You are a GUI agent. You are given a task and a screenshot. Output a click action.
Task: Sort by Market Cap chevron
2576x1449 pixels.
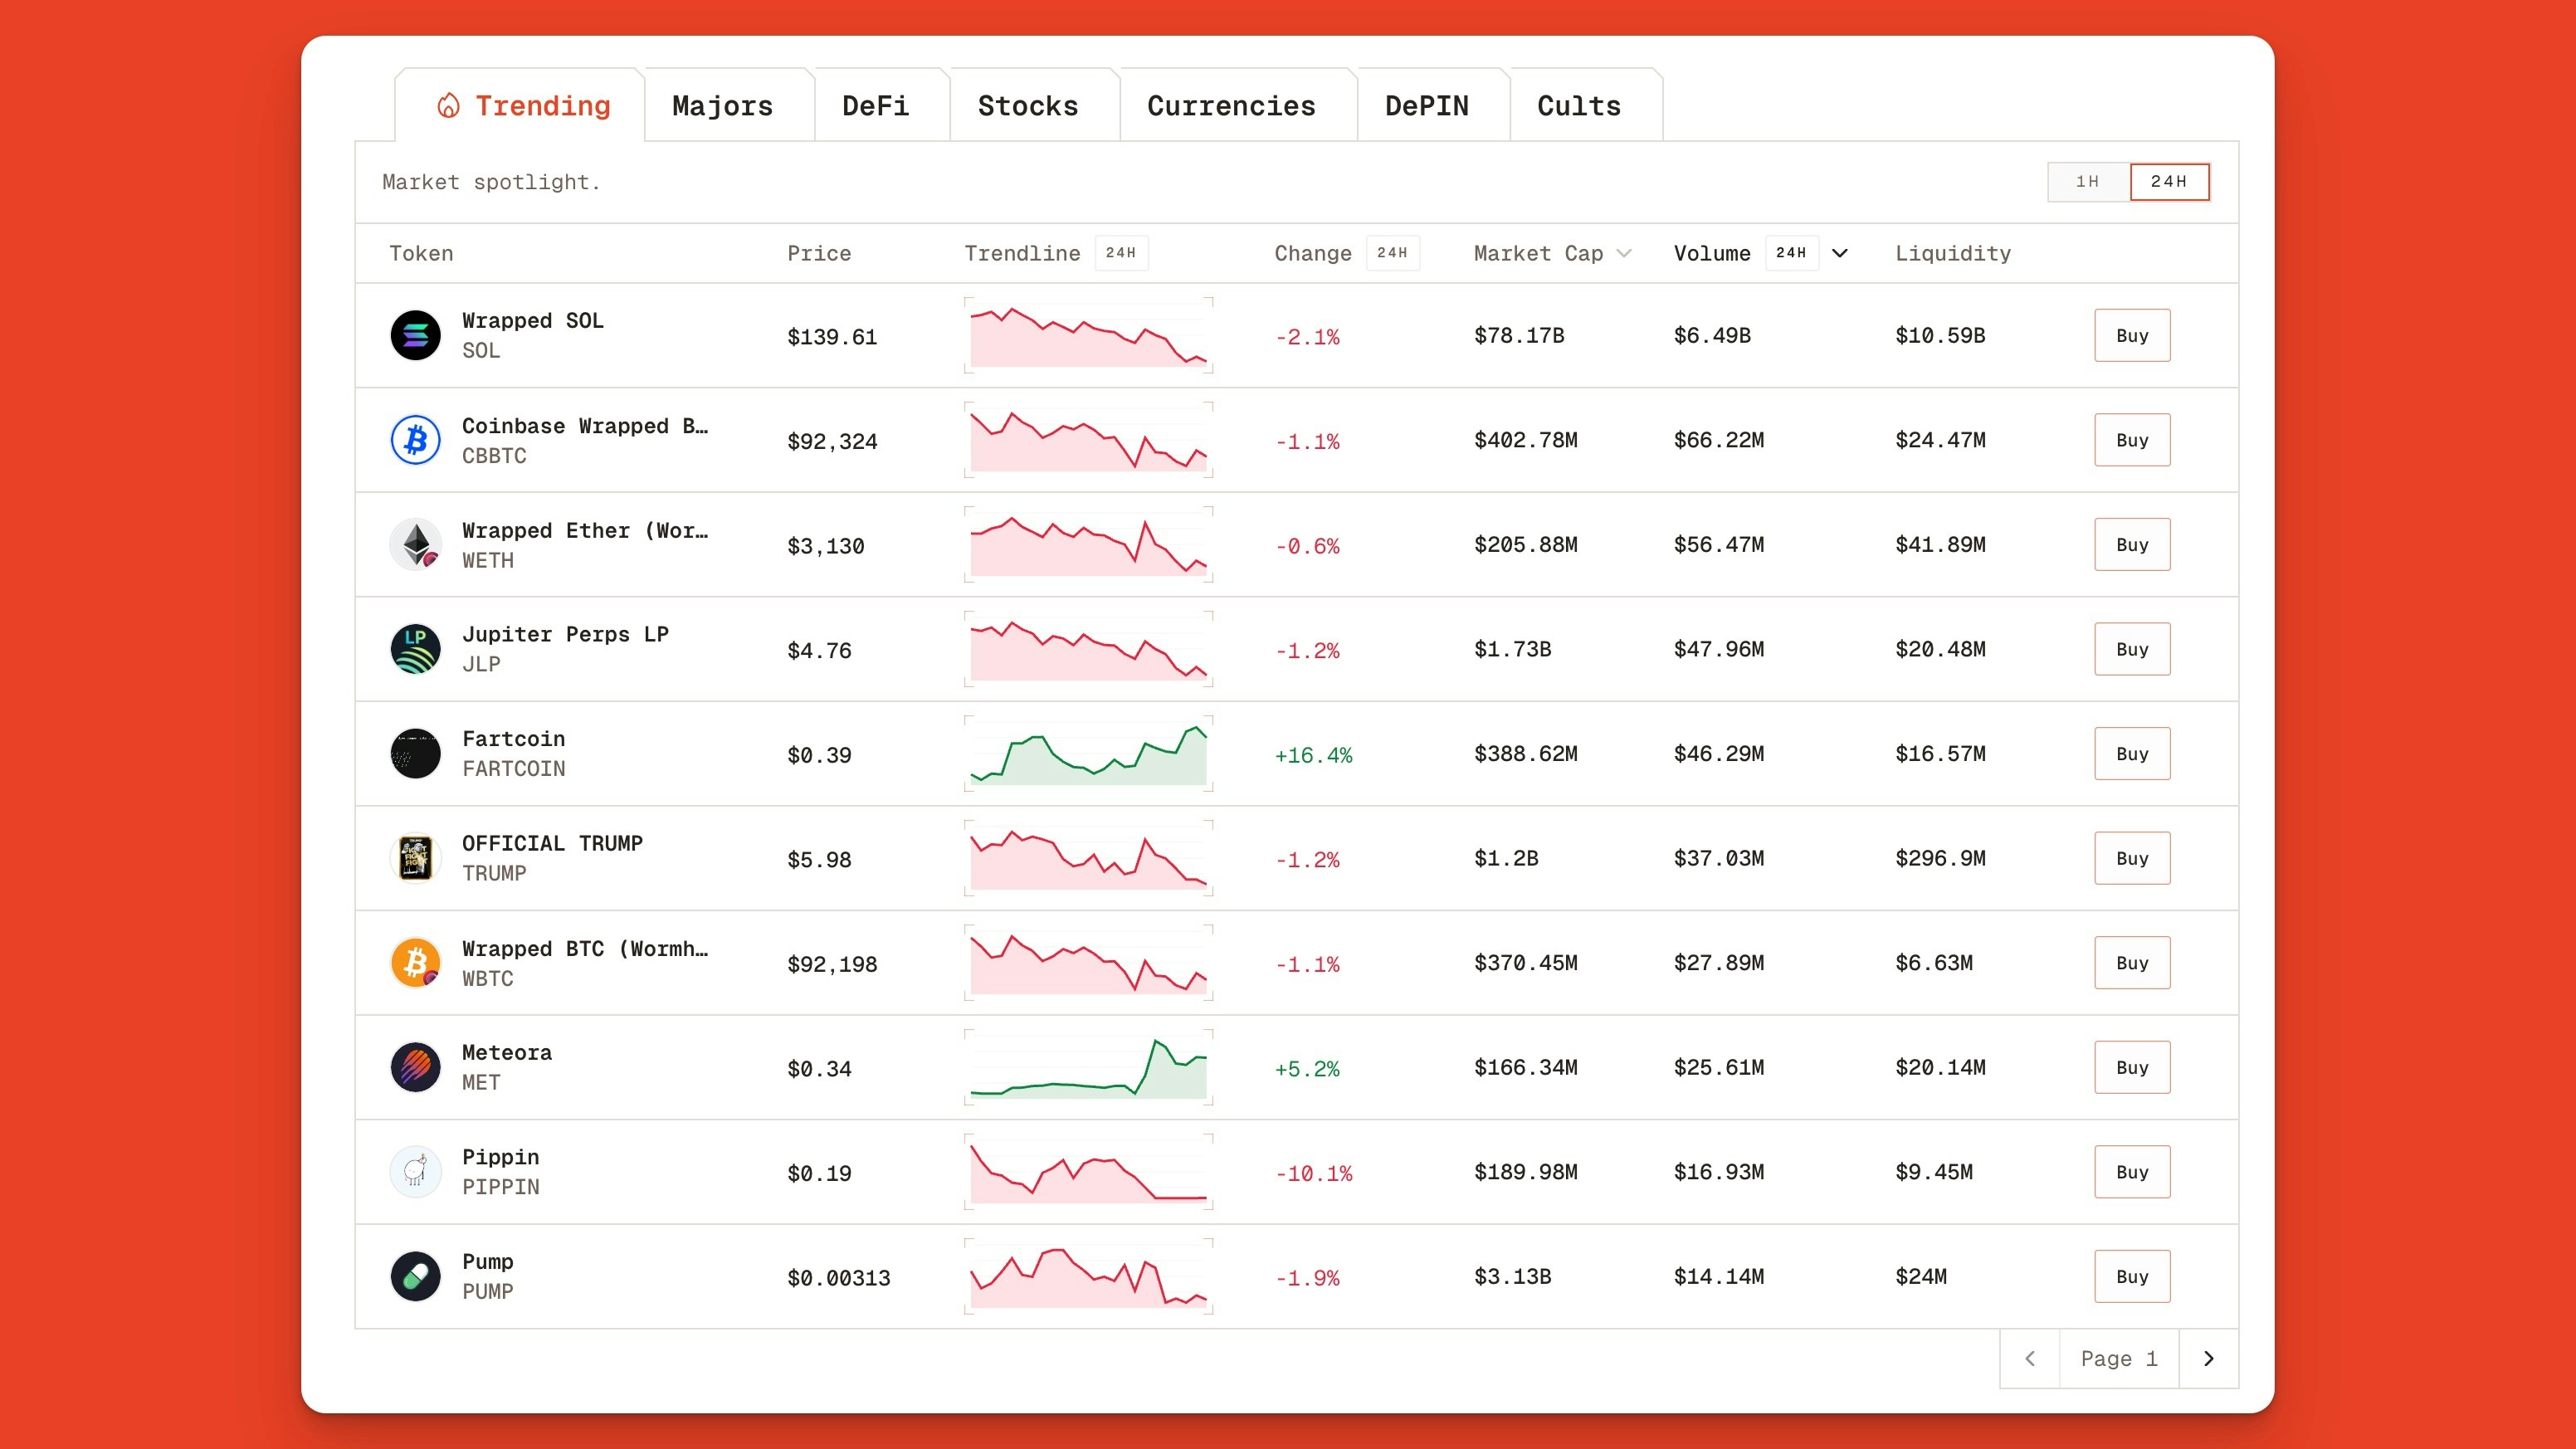(x=1624, y=253)
